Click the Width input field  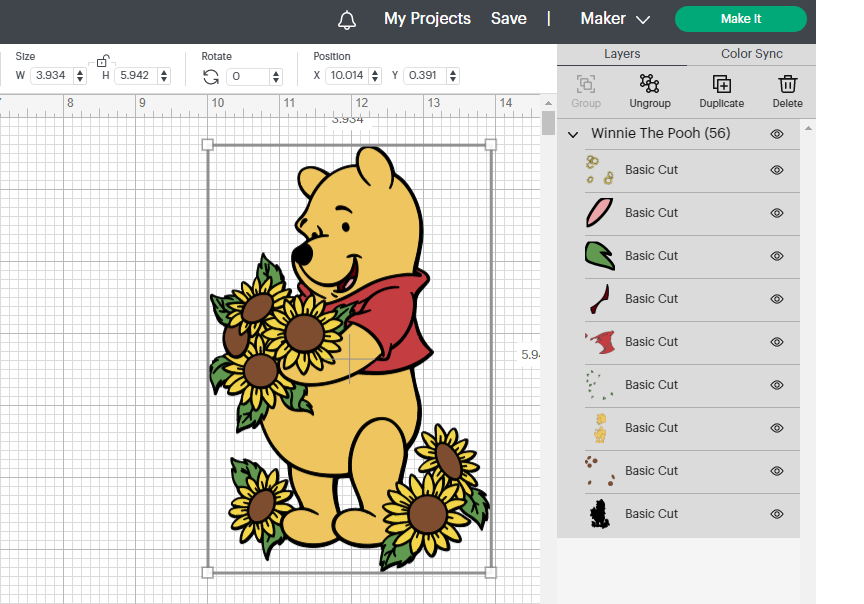(53, 76)
